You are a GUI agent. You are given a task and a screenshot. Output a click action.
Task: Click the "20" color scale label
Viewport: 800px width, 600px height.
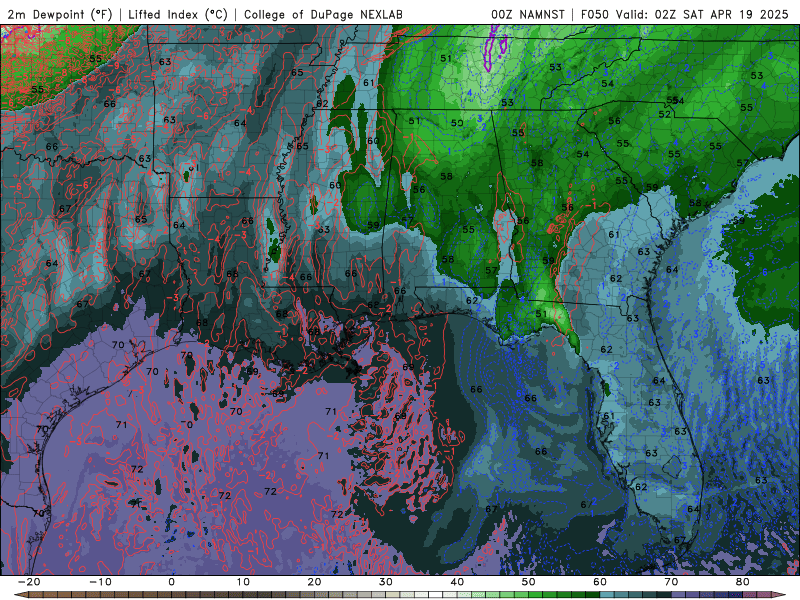[x=314, y=582]
